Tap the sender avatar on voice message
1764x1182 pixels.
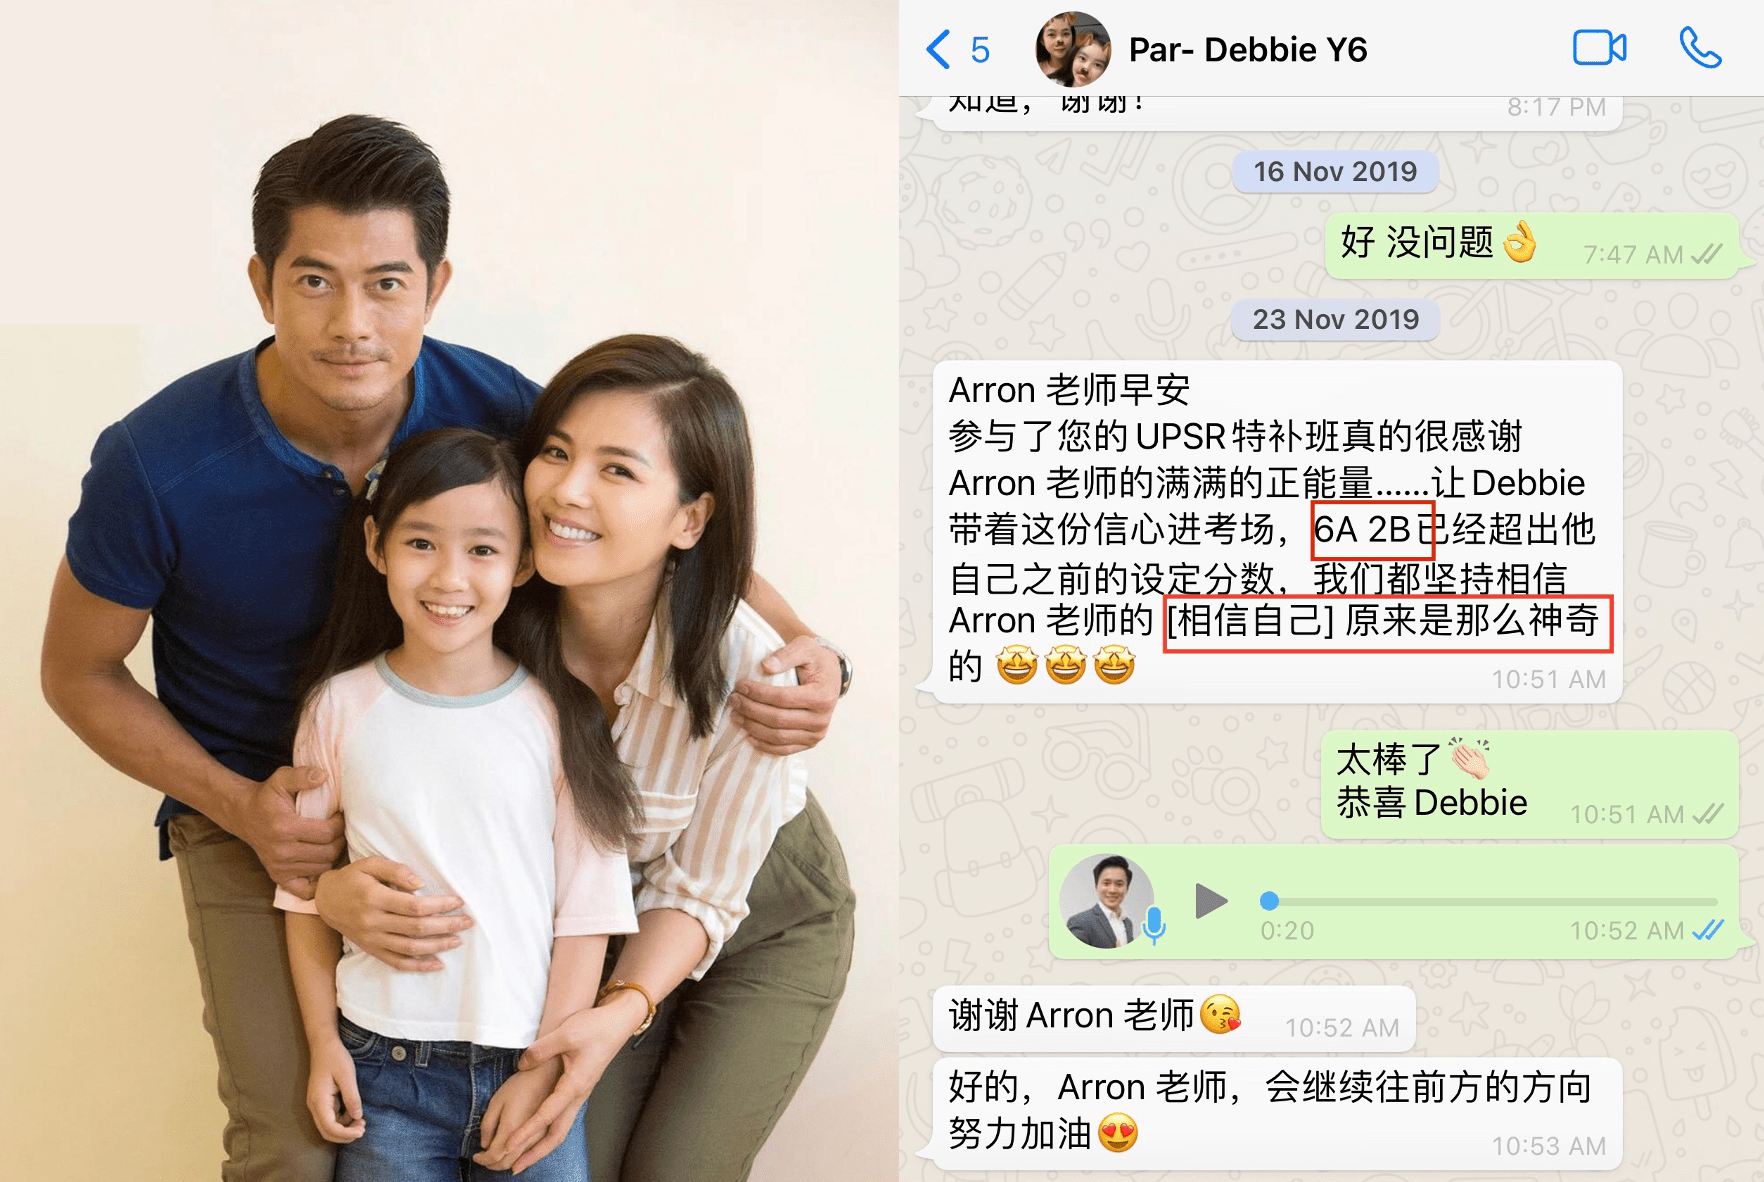tap(1106, 901)
